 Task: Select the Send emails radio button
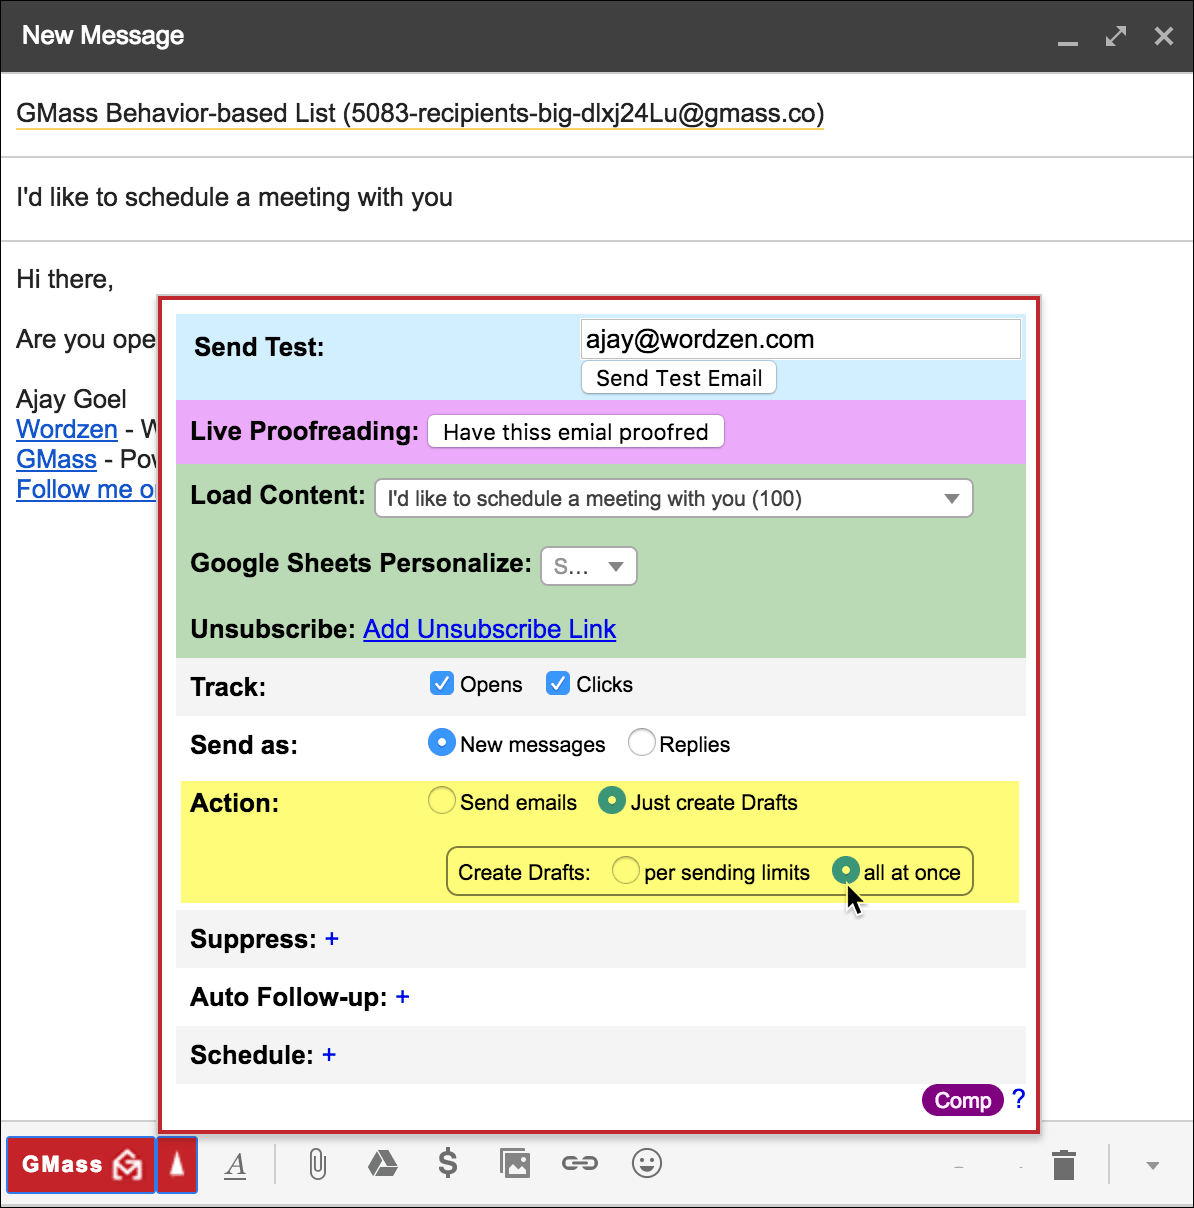point(441,800)
